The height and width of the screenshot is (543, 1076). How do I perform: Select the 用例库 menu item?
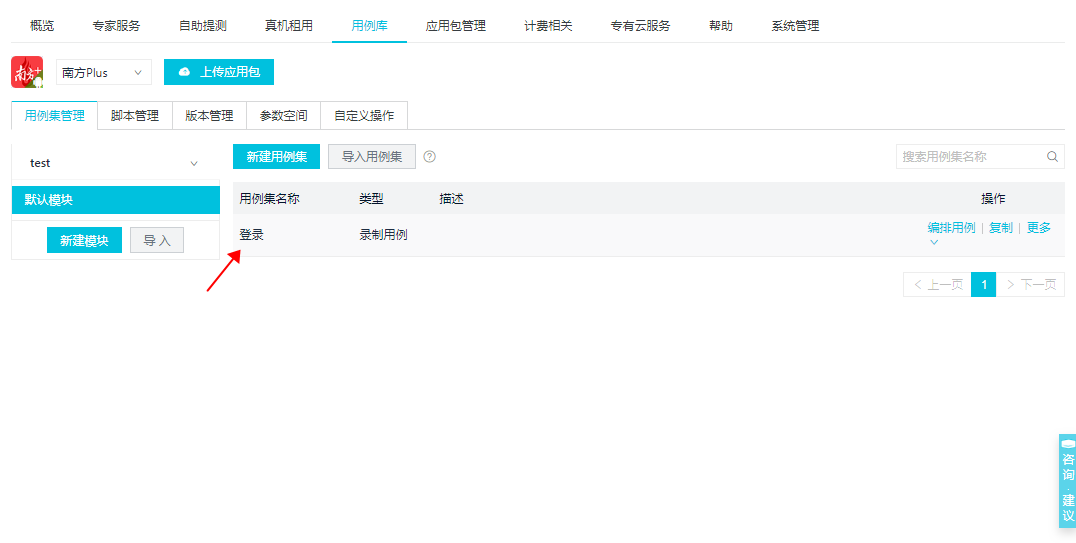pyautogui.click(x=369, y=26)
